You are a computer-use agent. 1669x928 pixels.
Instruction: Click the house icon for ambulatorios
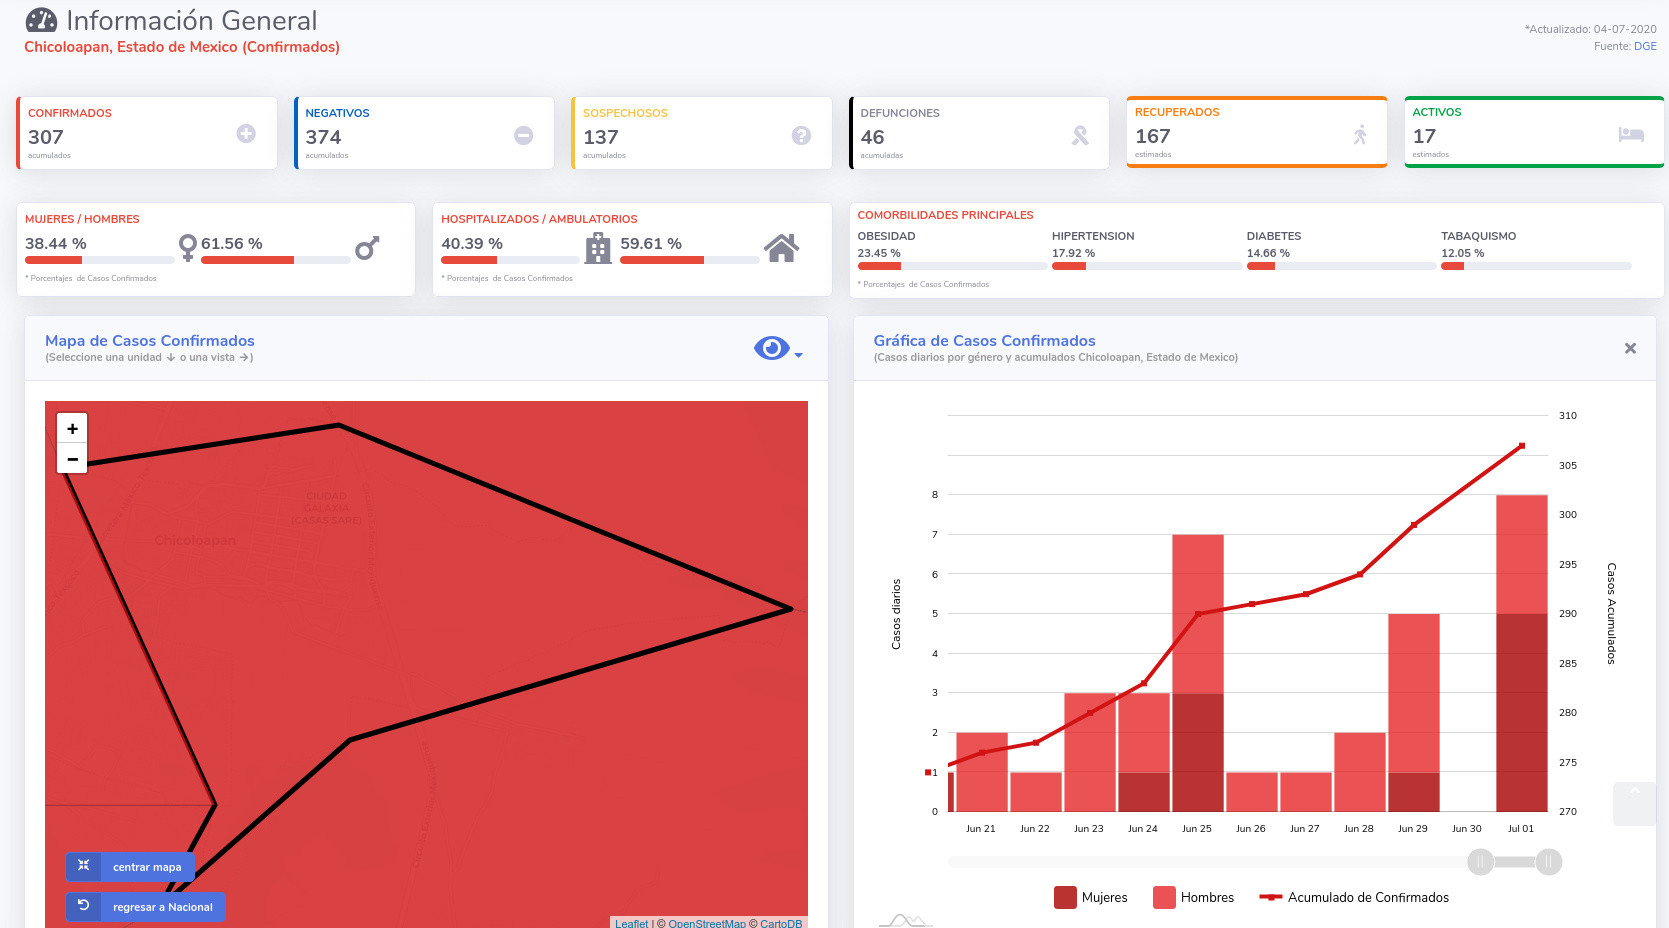click(x=781, y=247)
